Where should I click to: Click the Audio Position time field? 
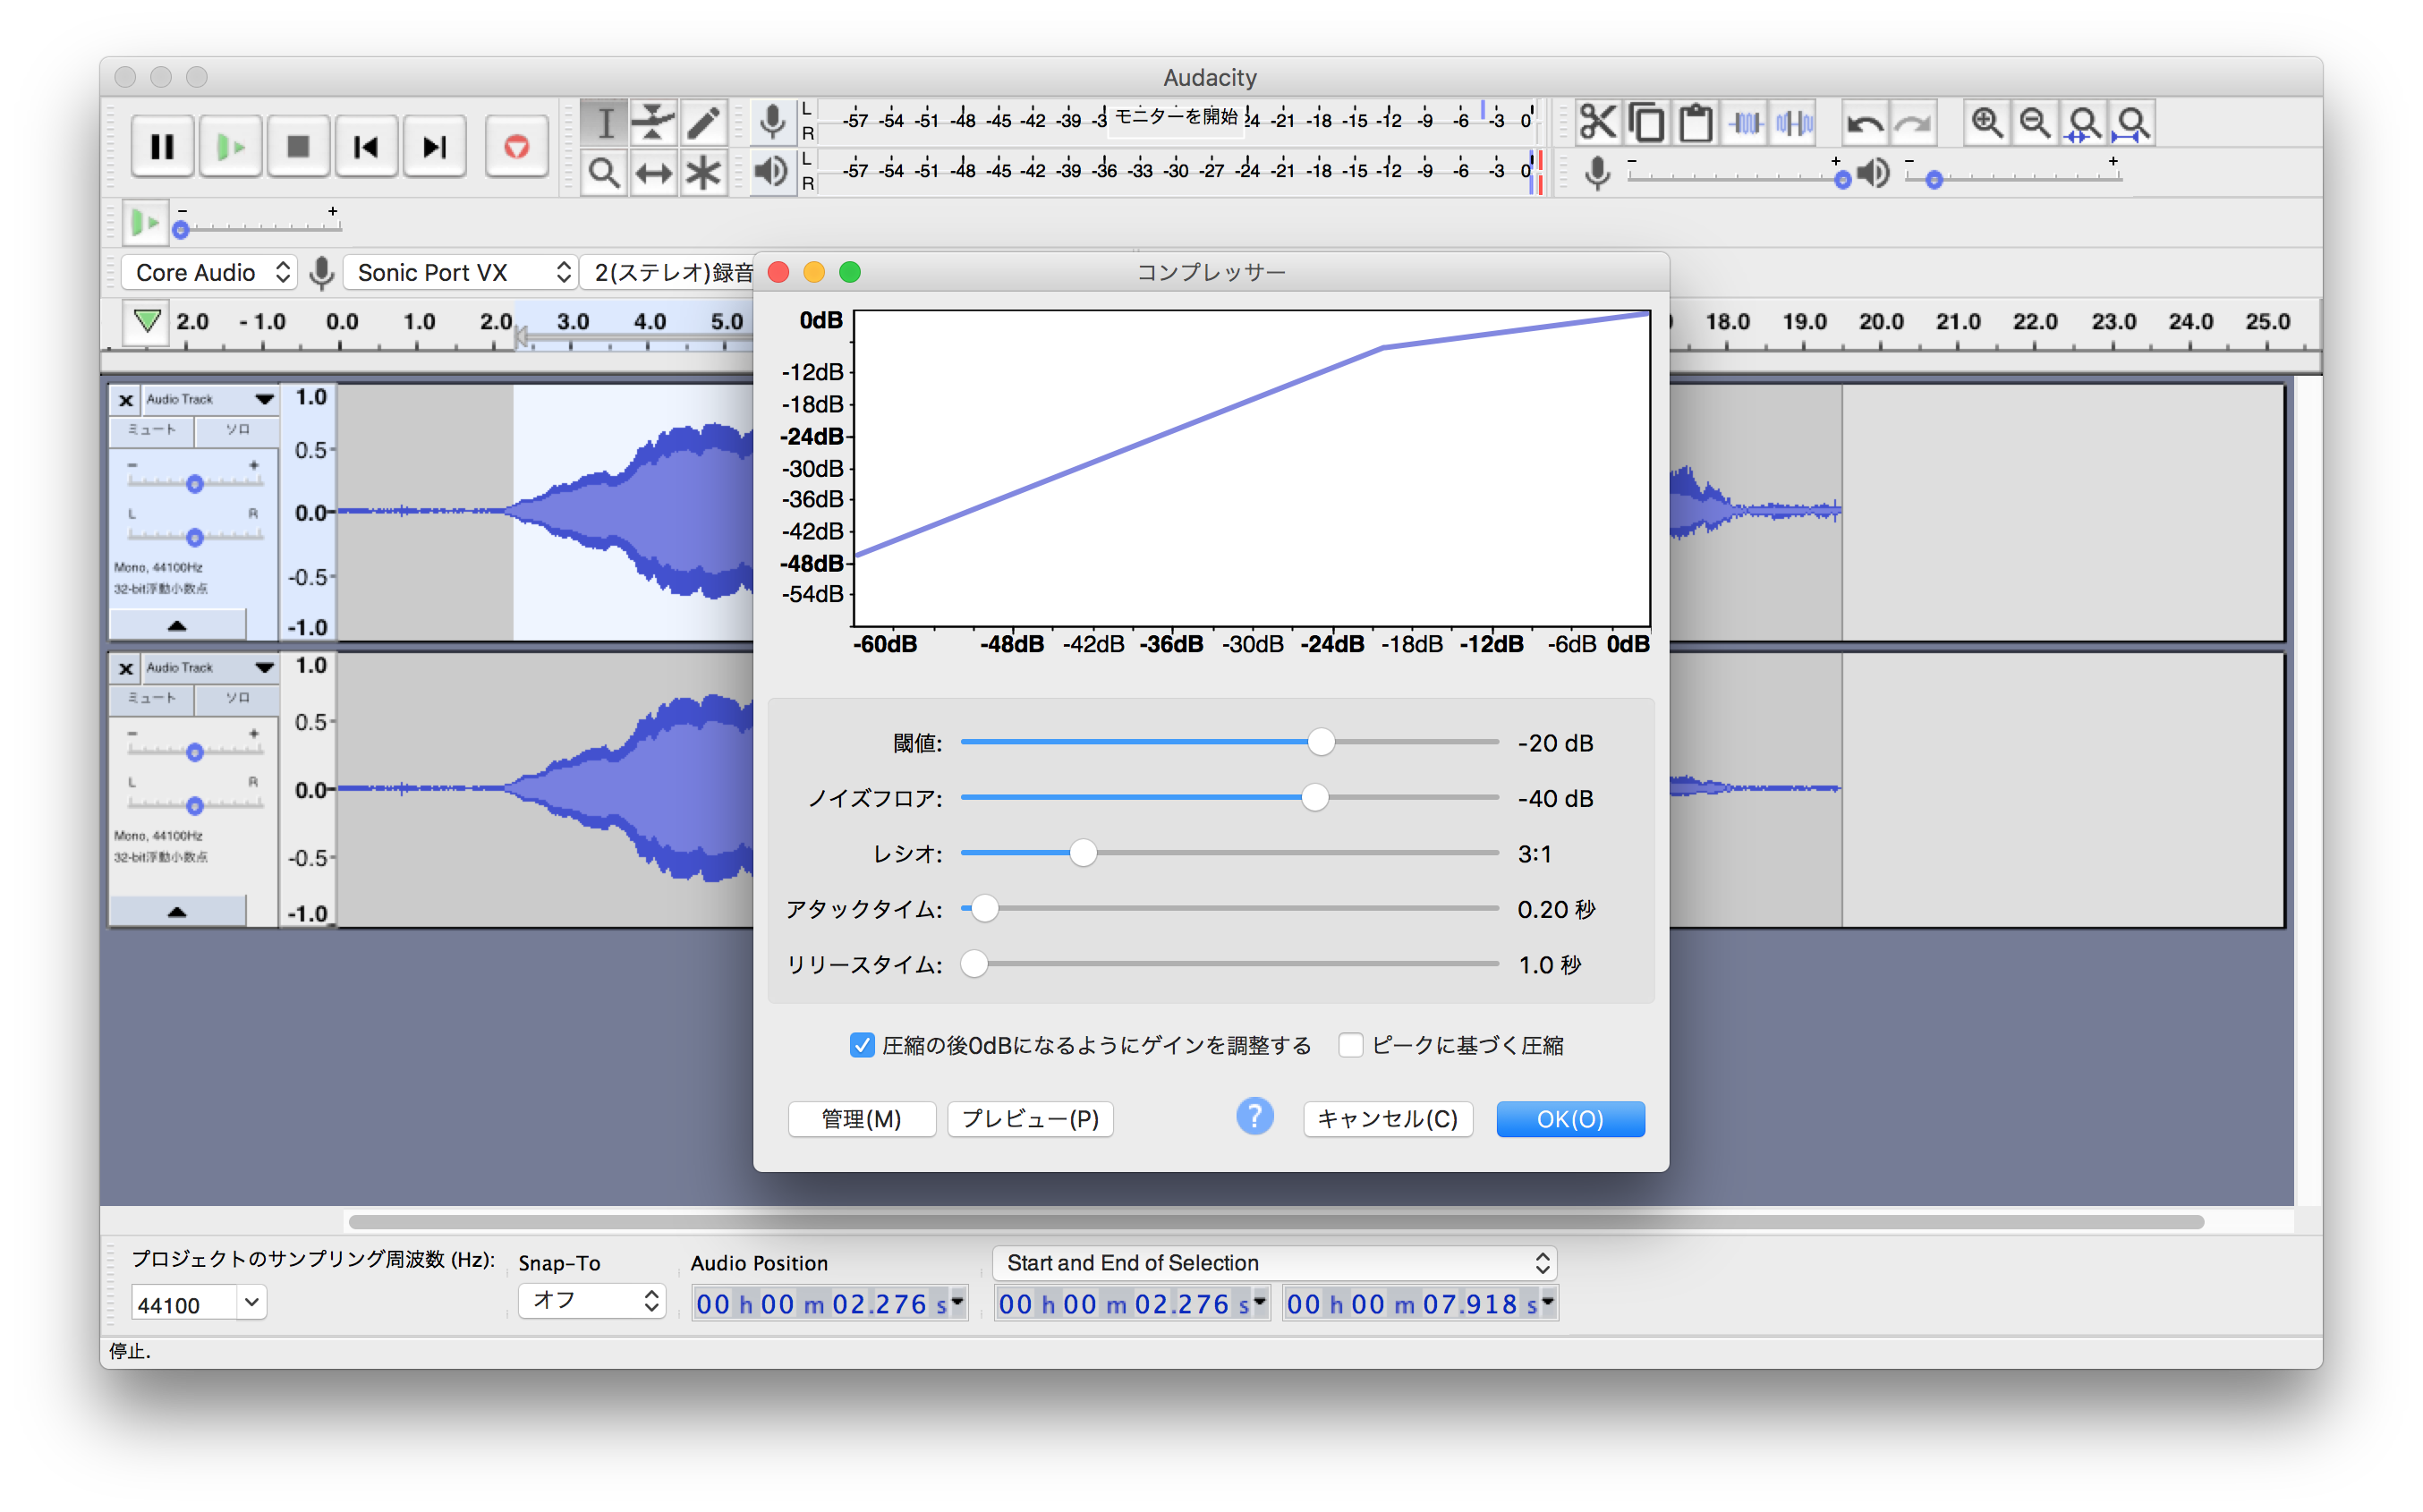829,1304
